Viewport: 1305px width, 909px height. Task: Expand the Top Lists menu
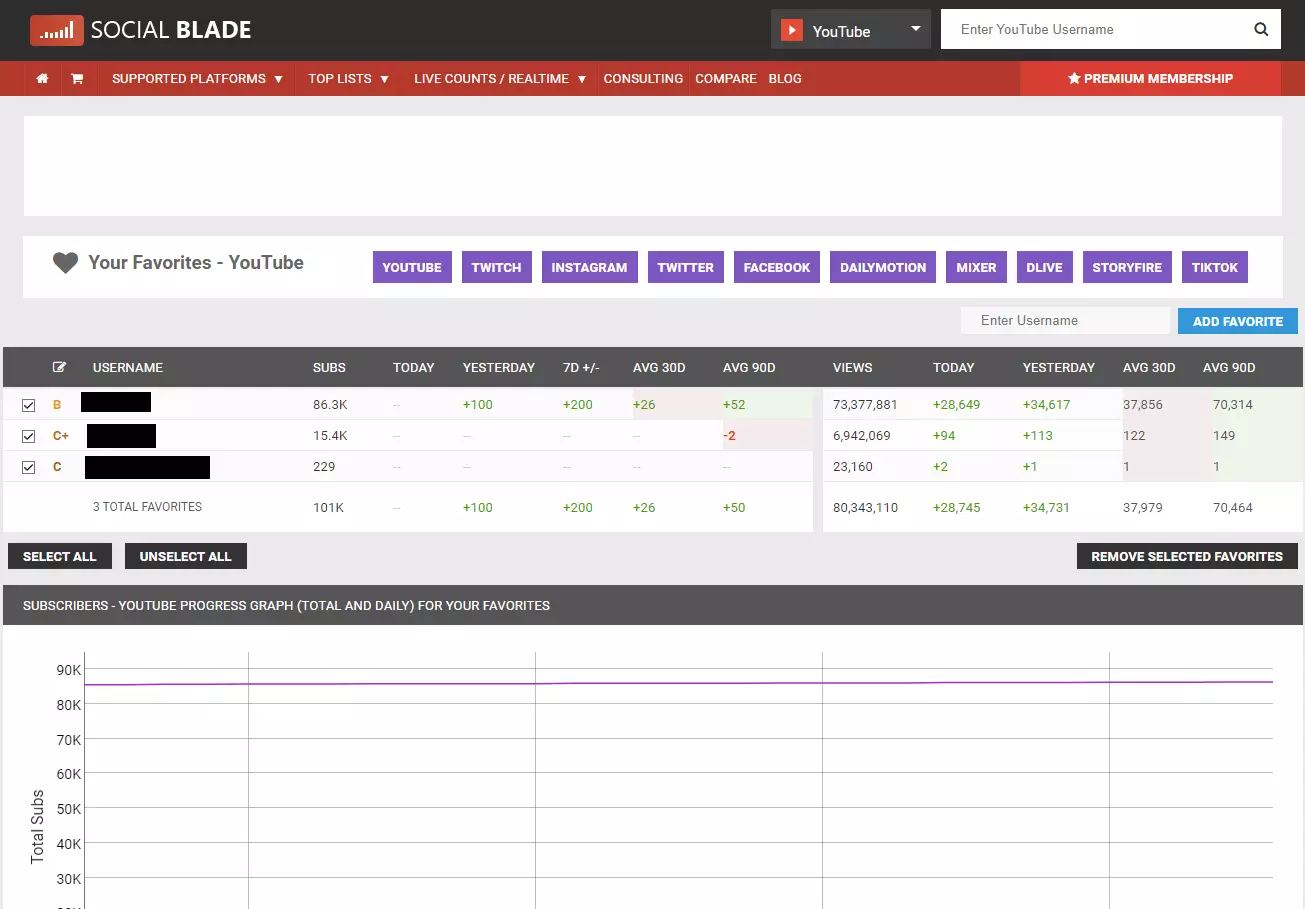pos(348,79)
